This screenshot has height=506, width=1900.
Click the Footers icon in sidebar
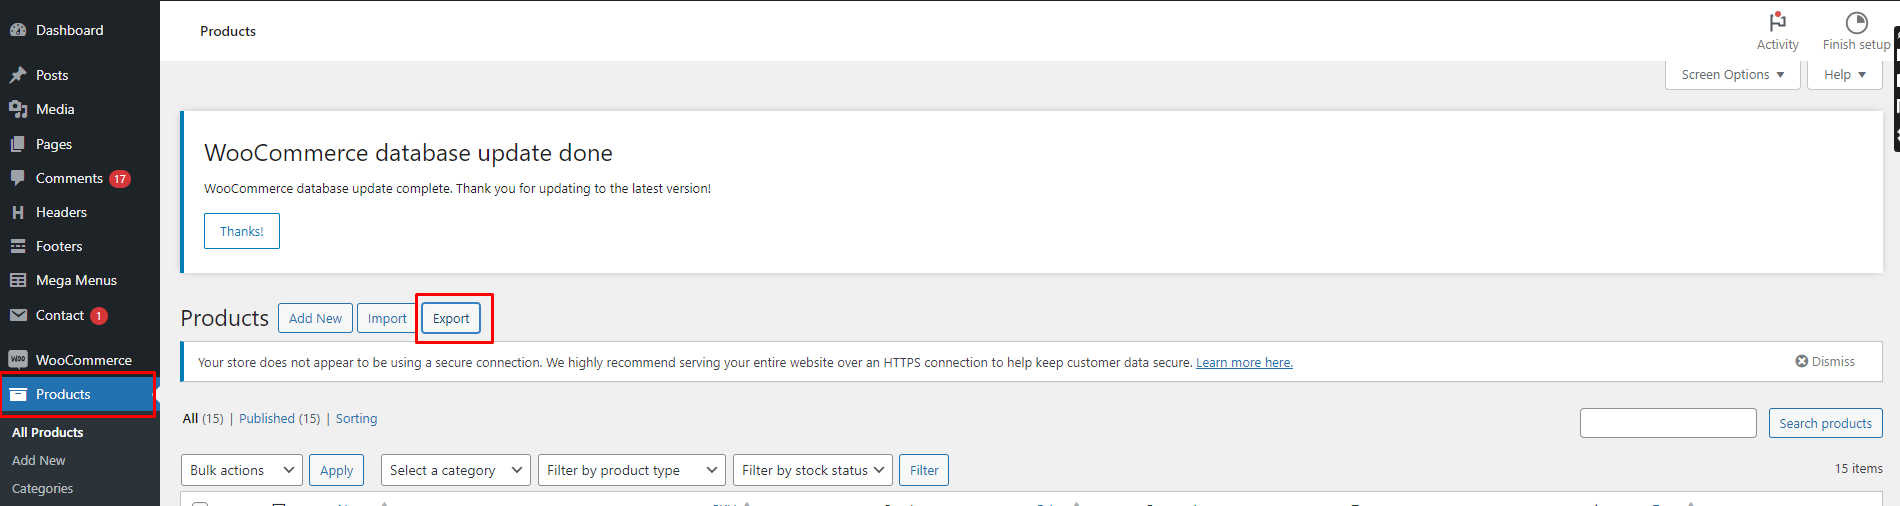[18, 246]
